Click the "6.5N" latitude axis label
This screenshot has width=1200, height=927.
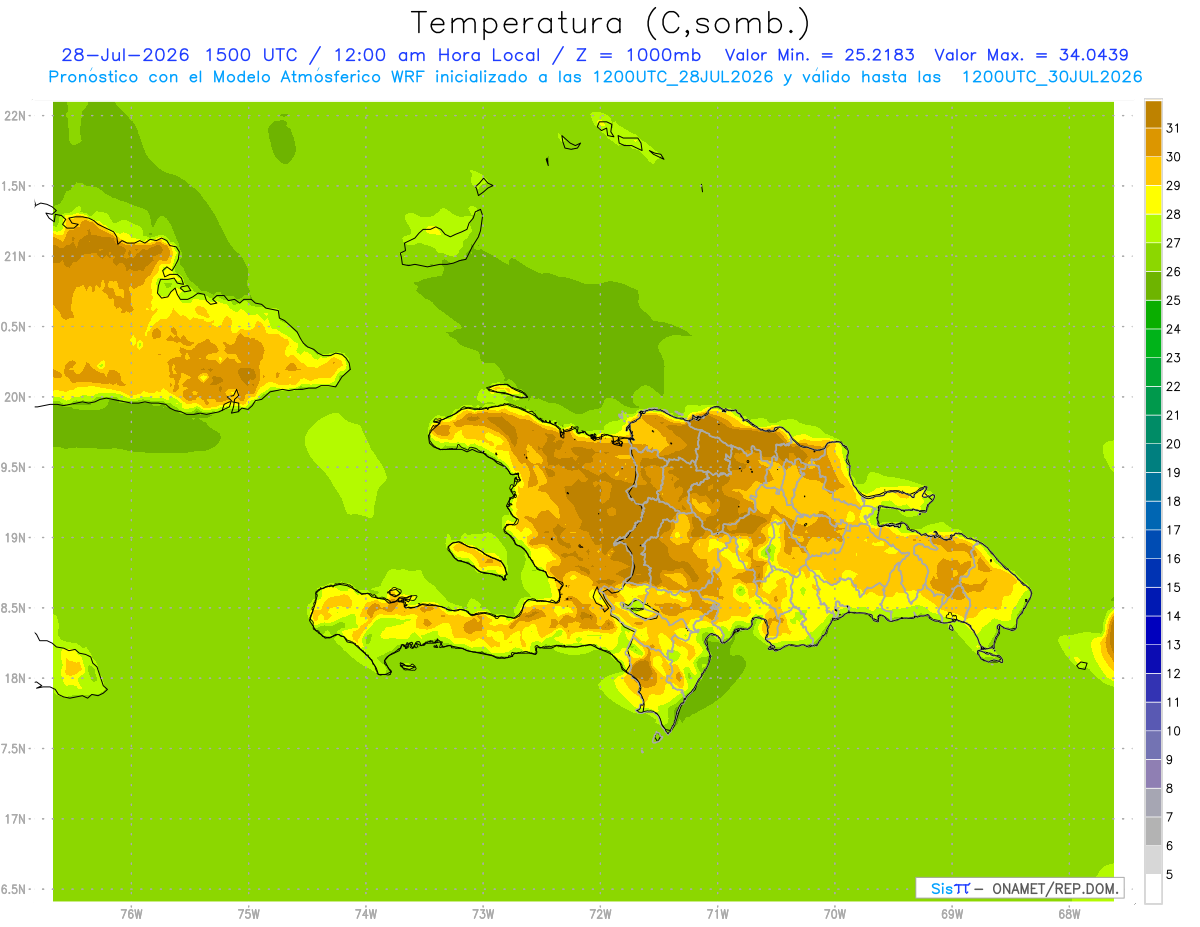tap(15, 889)
